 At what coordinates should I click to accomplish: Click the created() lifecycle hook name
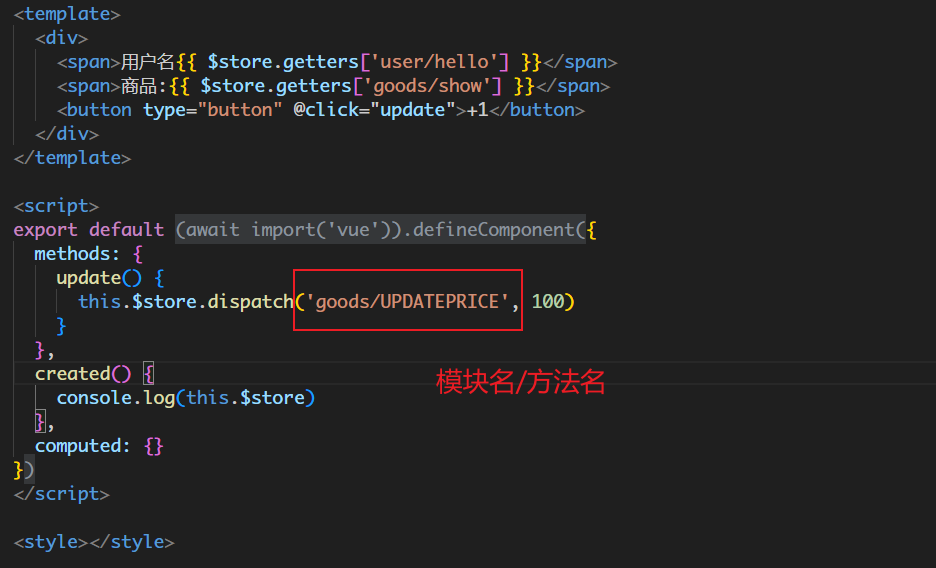pyautogui.click(x=72, y=373)
